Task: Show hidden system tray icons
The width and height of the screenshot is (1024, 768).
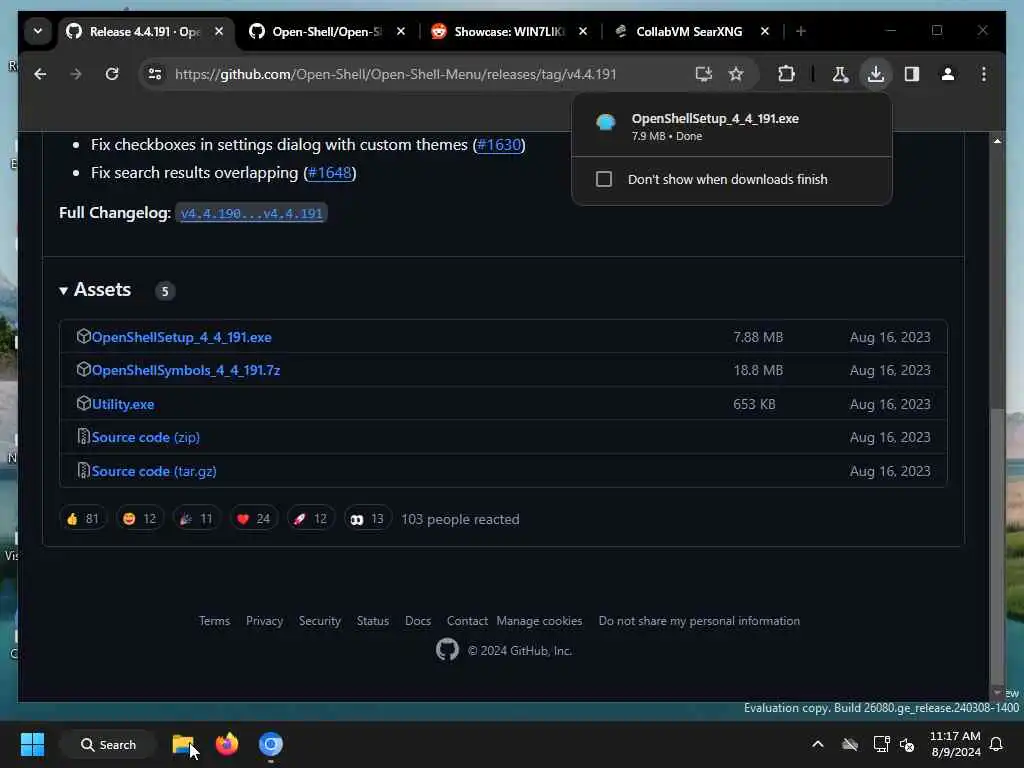Action: coord(818,744)
